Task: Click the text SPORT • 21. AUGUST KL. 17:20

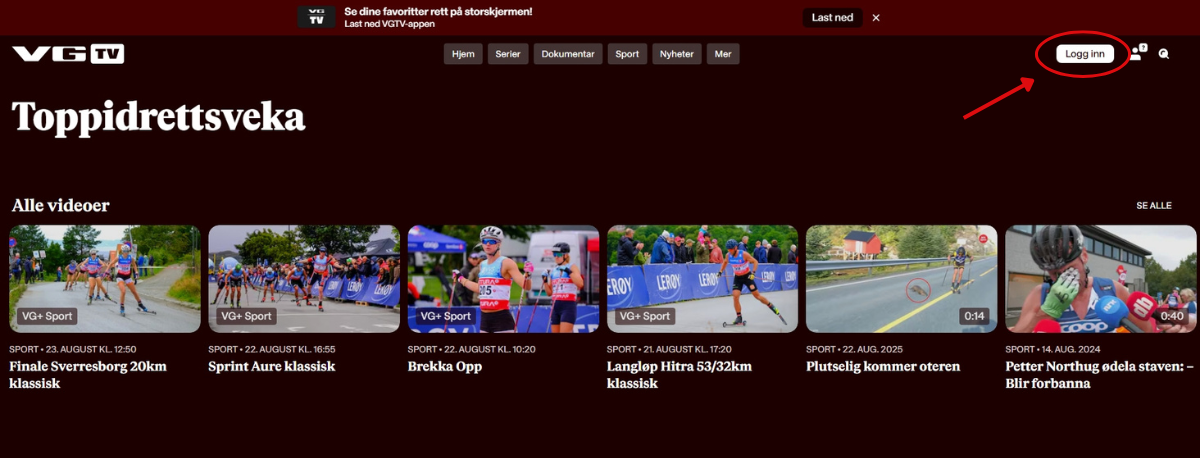Action: [671, 350]
